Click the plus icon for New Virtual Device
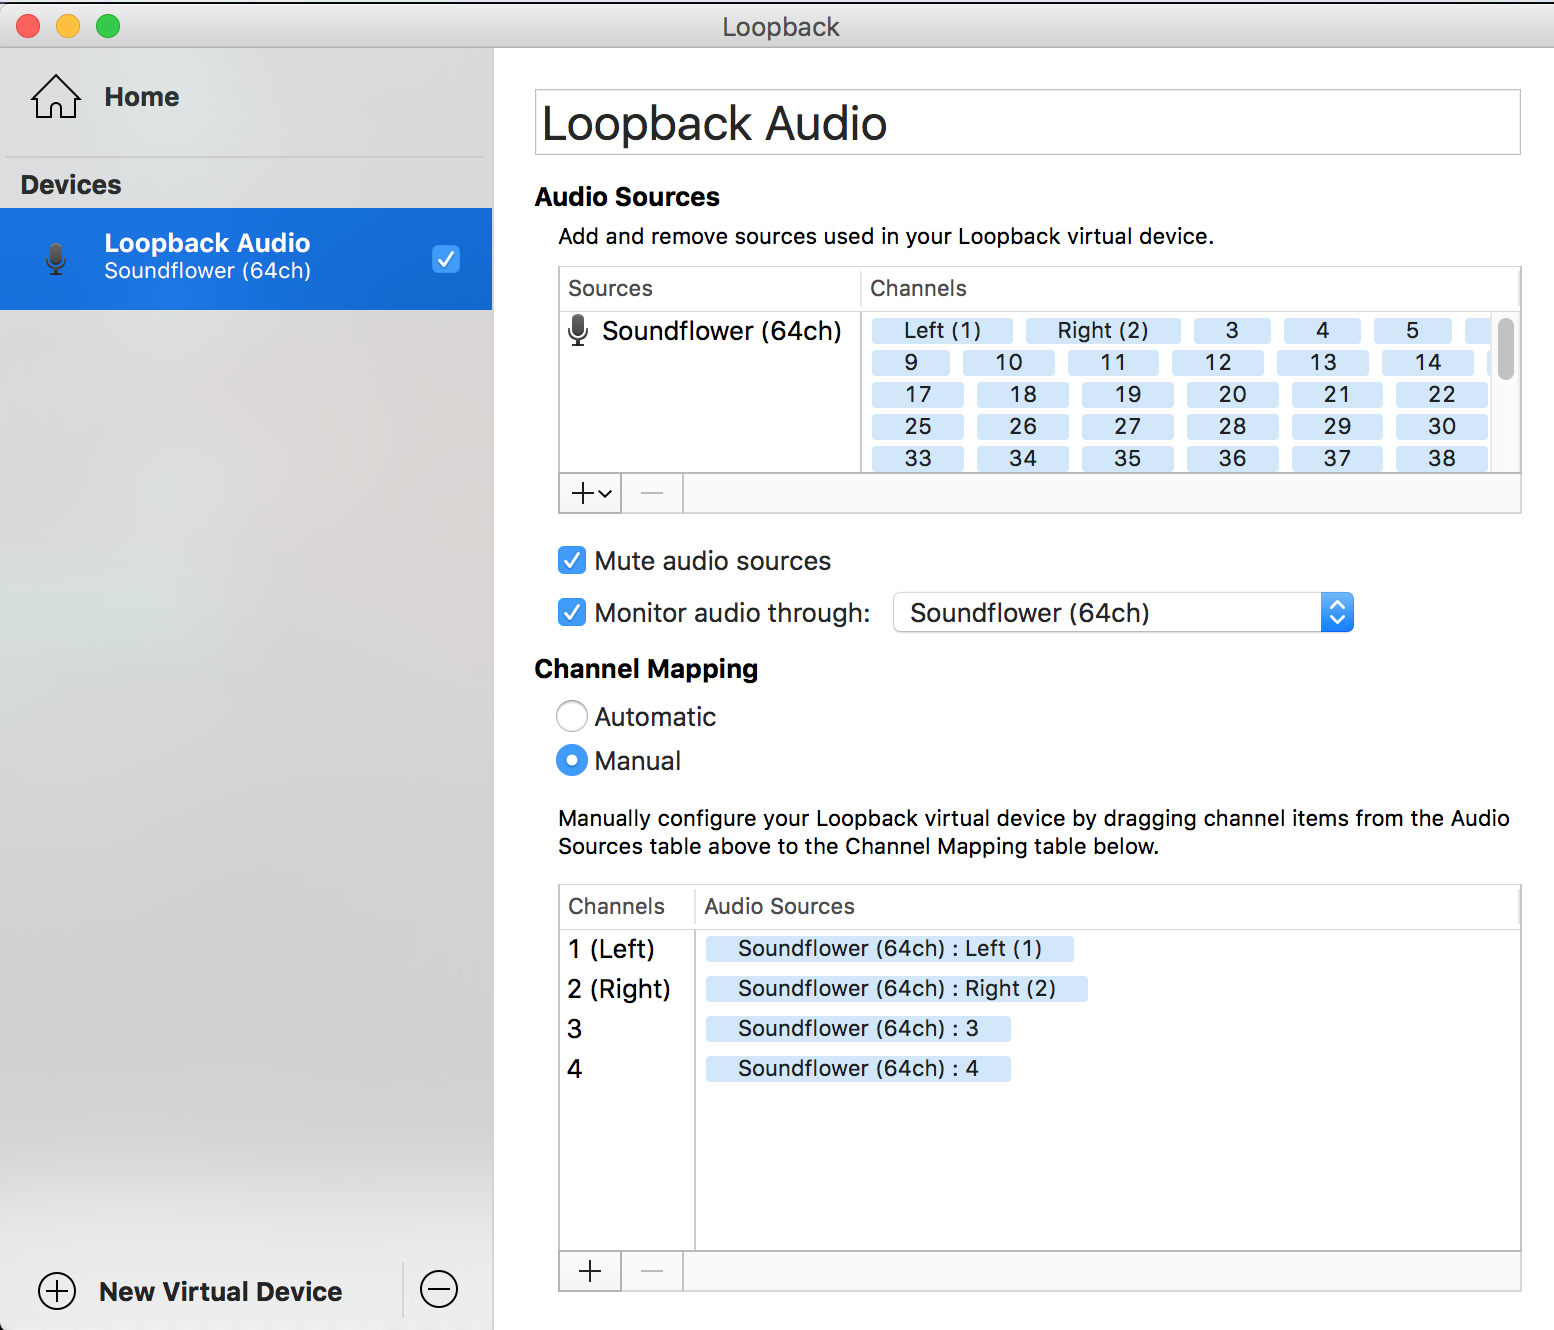Screen dimensions: 1554x1330 [x=57, y=1291]
